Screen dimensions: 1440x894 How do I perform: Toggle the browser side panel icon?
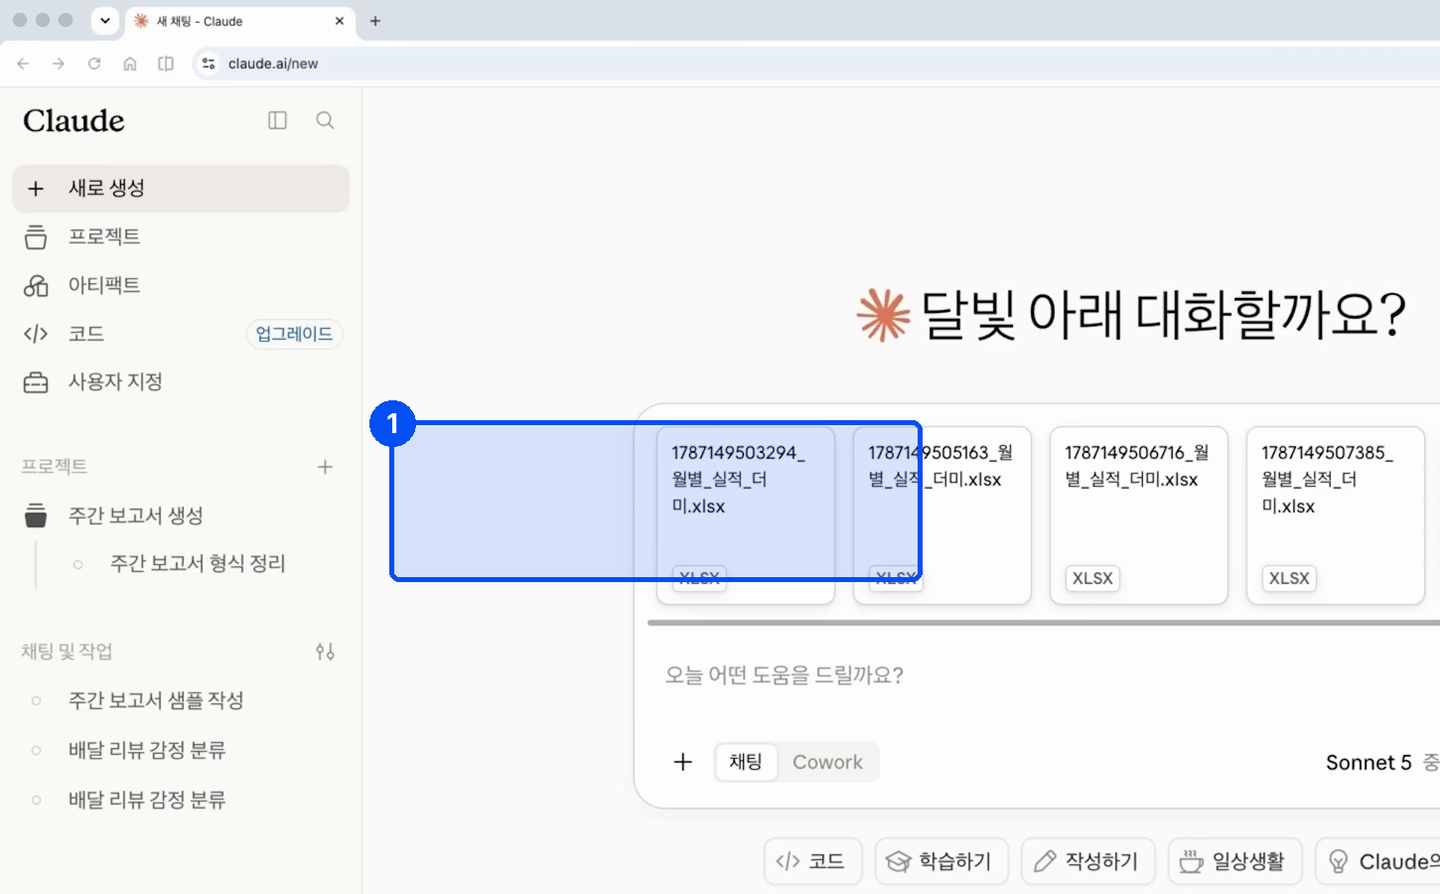click(x=166, y=63)
